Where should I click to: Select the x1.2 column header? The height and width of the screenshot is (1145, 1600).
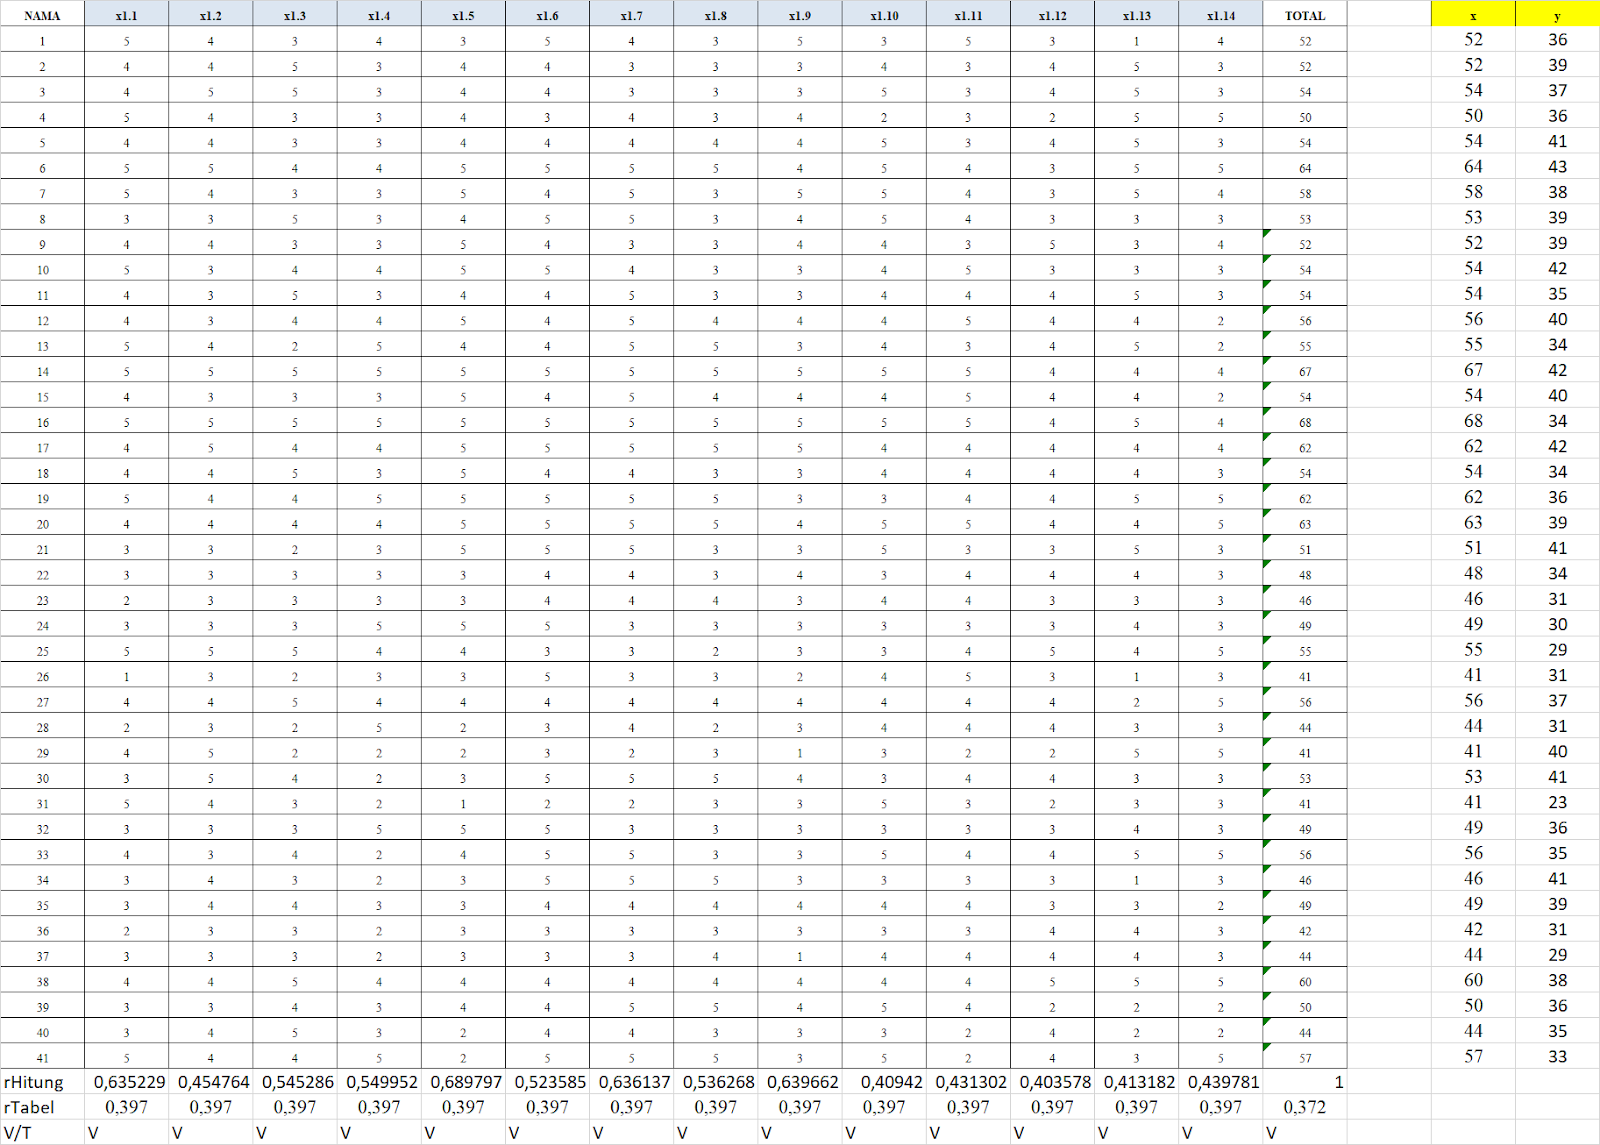210,15
